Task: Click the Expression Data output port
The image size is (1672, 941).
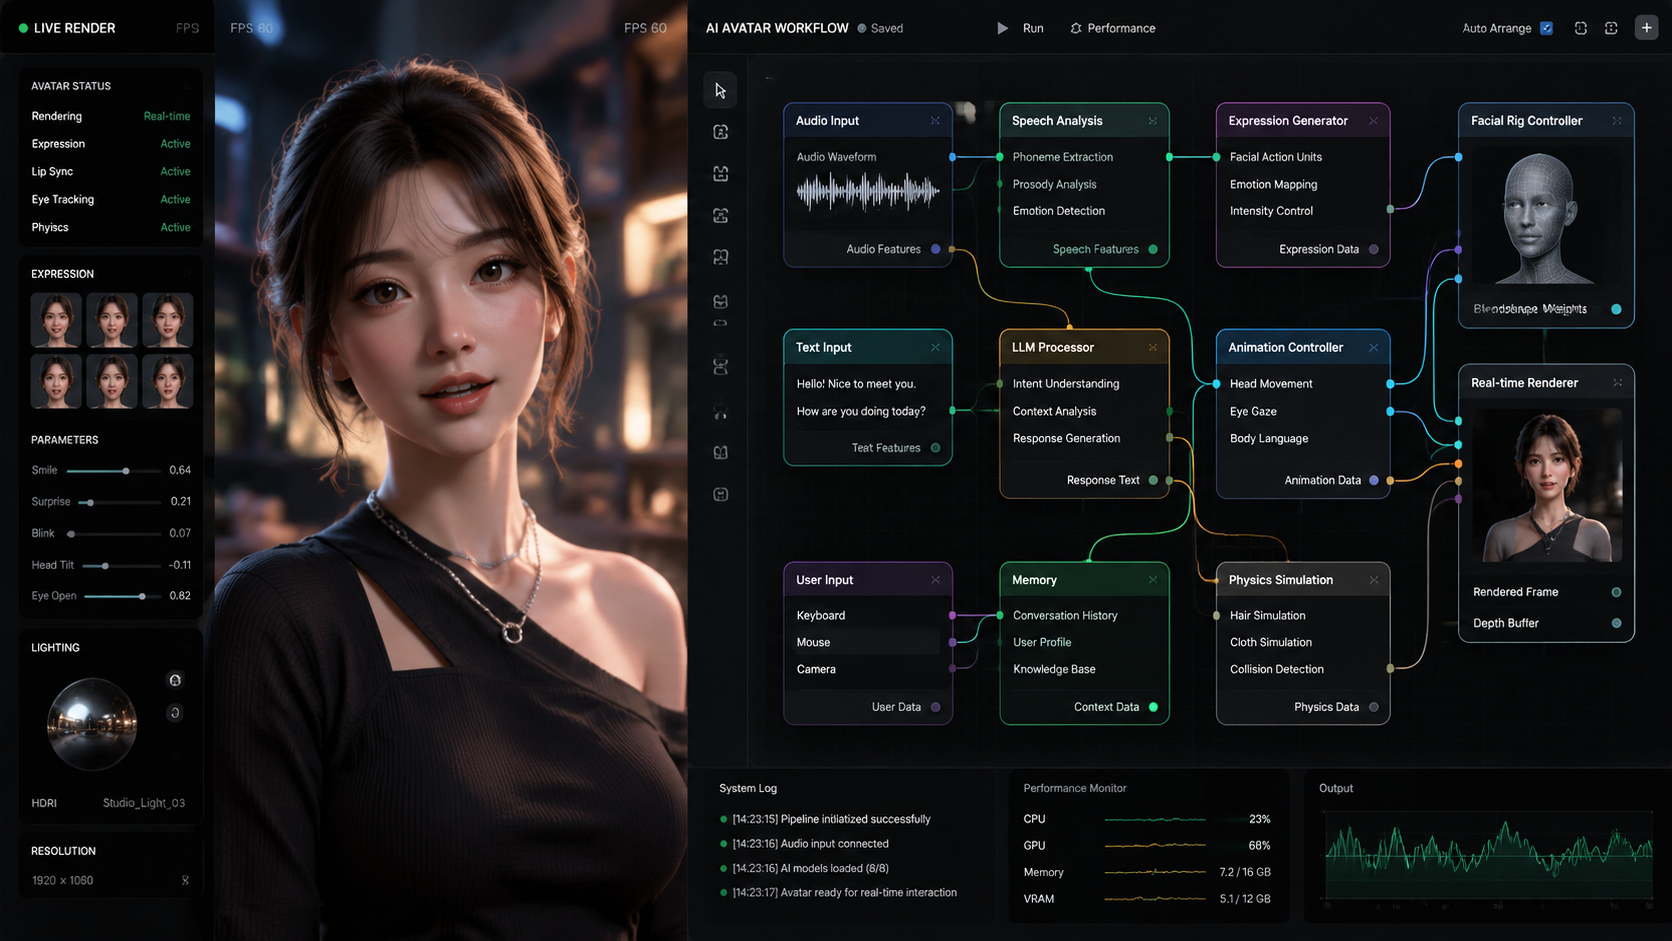Action: pos(1374,249)
